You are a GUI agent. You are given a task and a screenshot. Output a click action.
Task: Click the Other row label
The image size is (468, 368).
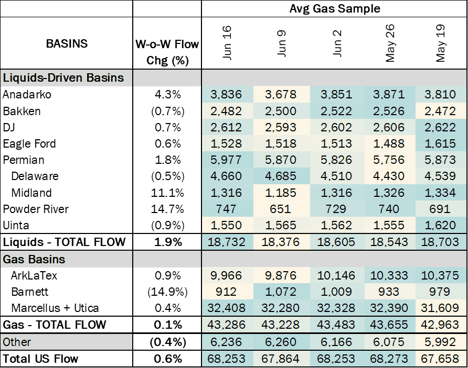click(17, 342)
